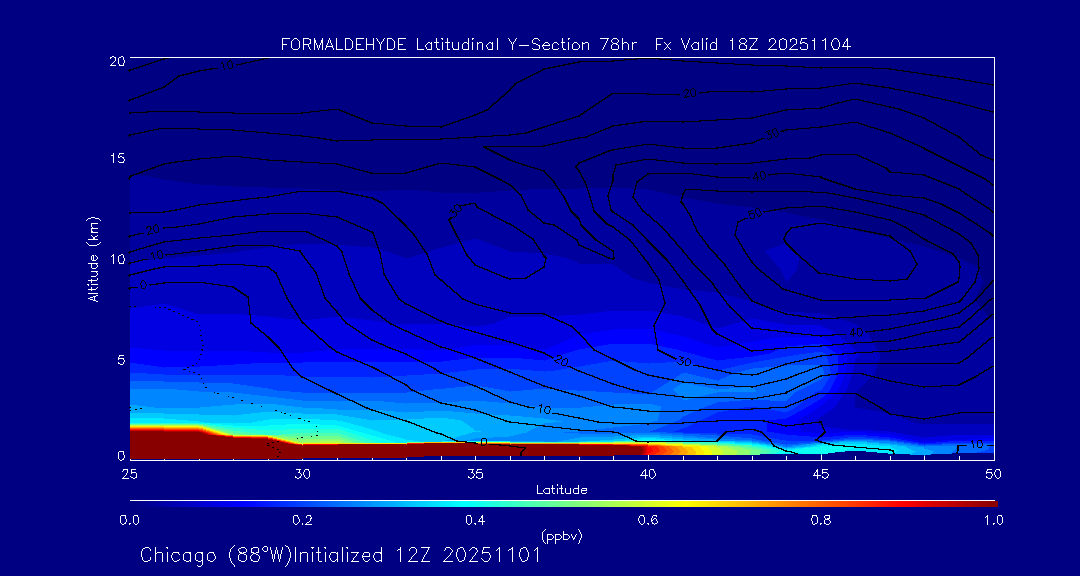Click the "Latitude" horizontal axis label
Screen dimensions: 1080x576
pyautogui.click(x=561, y=490)
